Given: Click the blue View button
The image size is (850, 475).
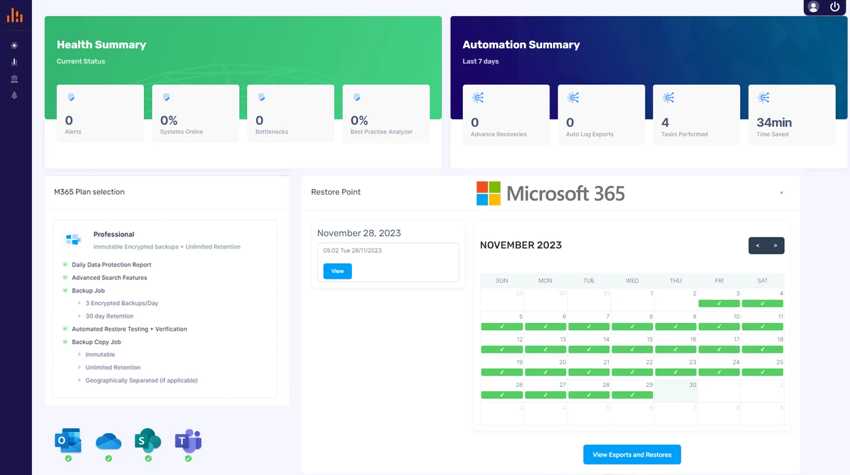Looking at the screenshot, I should [x=337, y=271].
